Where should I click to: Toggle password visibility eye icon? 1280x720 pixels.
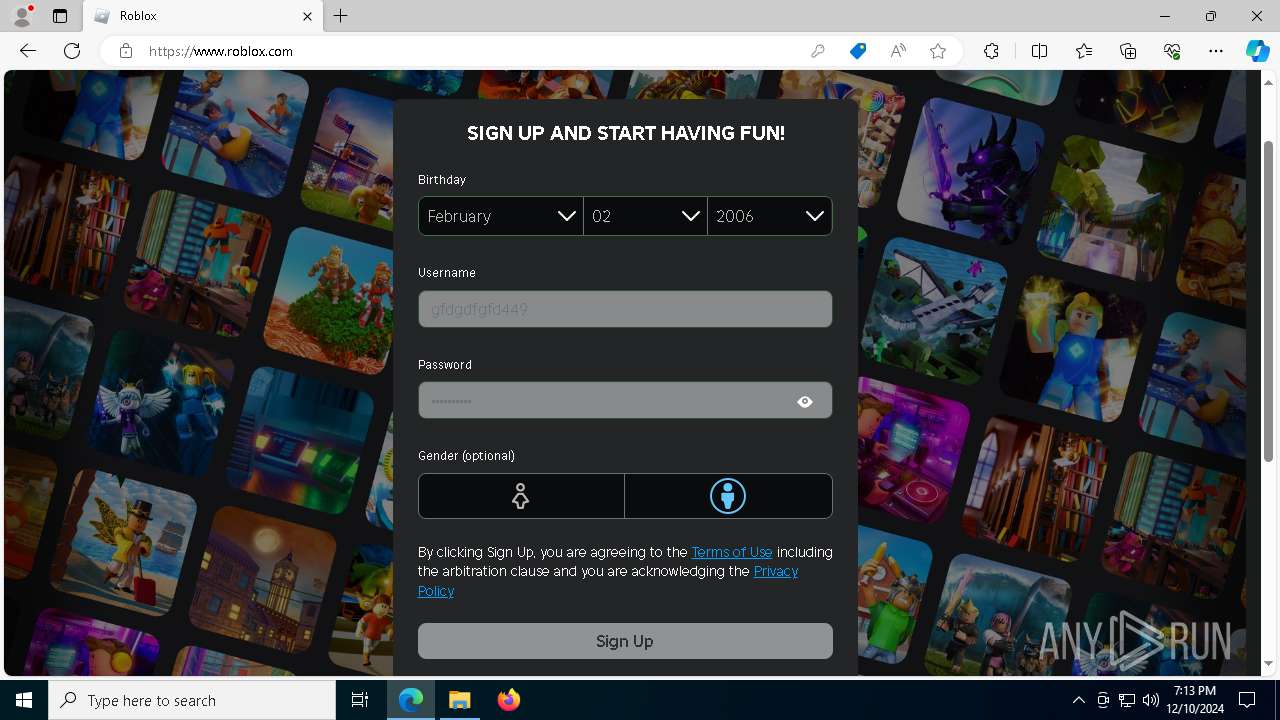(x=805, y=402)
